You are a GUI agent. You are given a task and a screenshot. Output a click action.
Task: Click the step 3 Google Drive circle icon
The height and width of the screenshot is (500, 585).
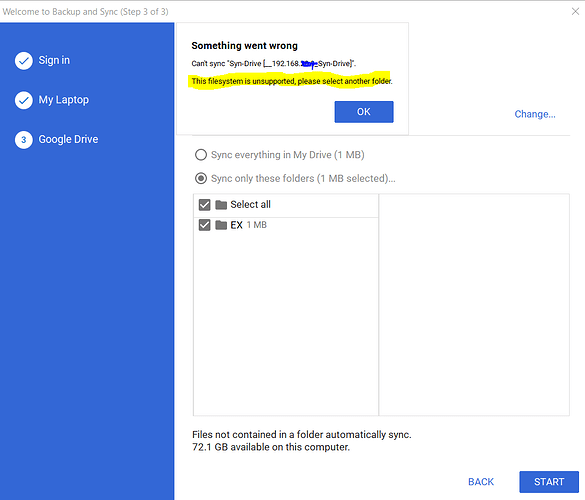click(24, 140)
